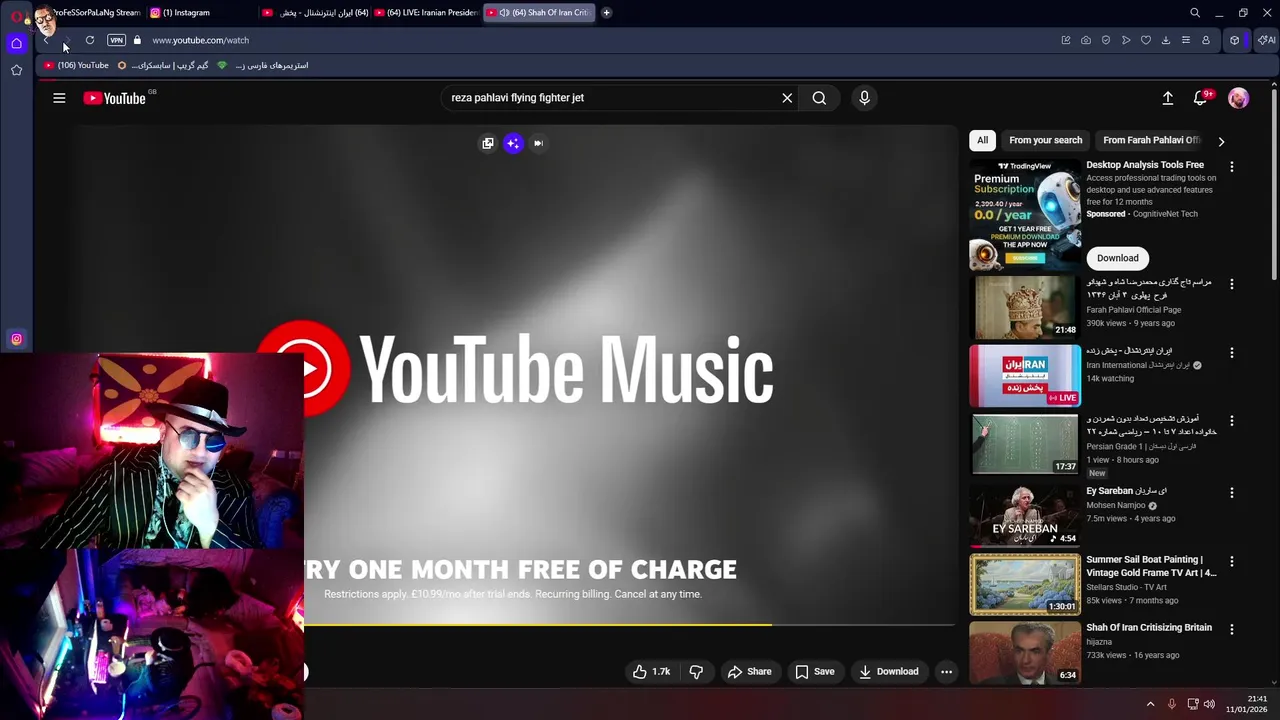Open the taskbar volume speaker icon

pos(1209,704)
